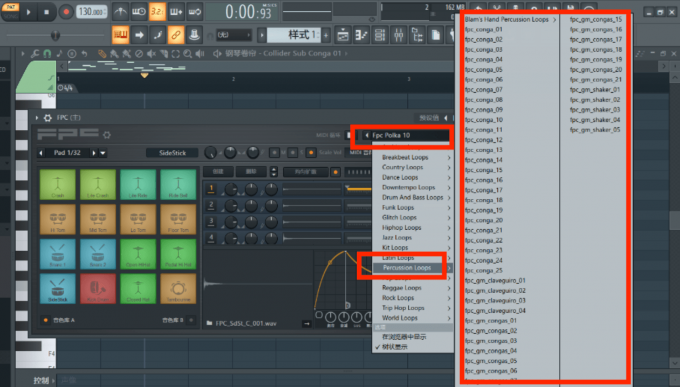The height and width of the screenshot is (387, 680).
Task: Trigger the Crash pad
Action: 58,184
